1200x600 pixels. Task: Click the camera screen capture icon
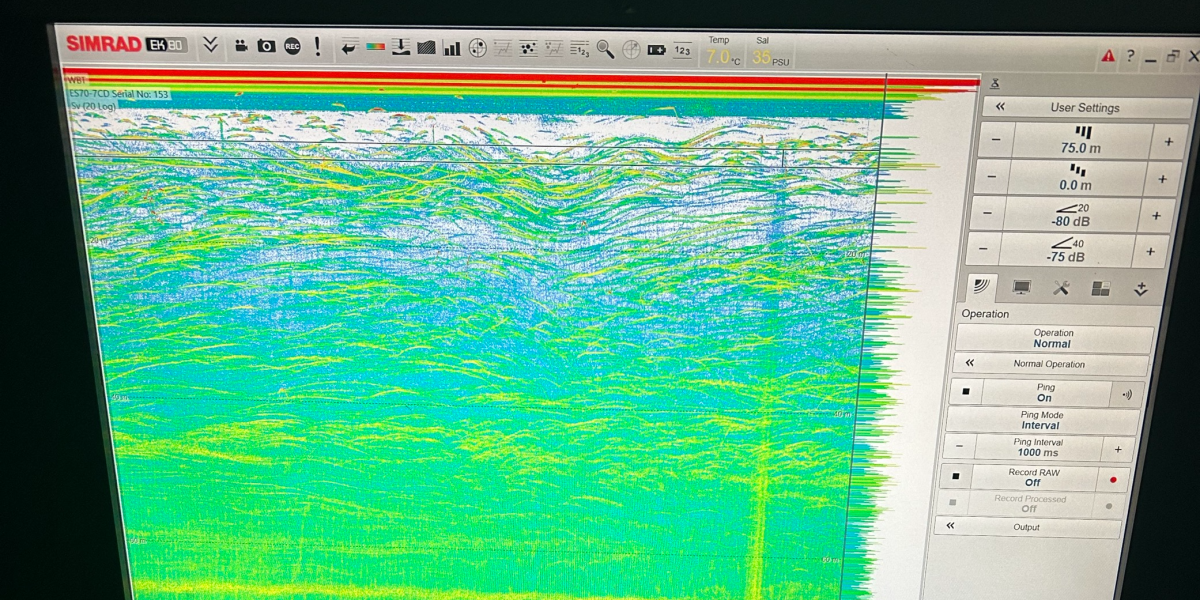point(266,46)
